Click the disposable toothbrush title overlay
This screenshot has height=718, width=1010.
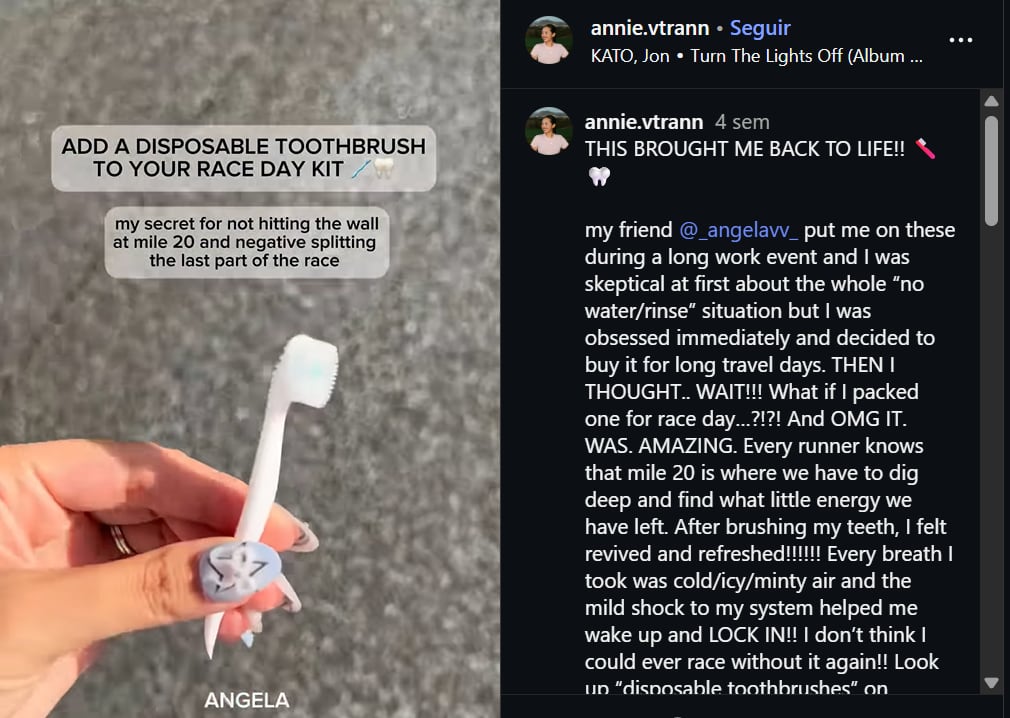tap(243, 158)
